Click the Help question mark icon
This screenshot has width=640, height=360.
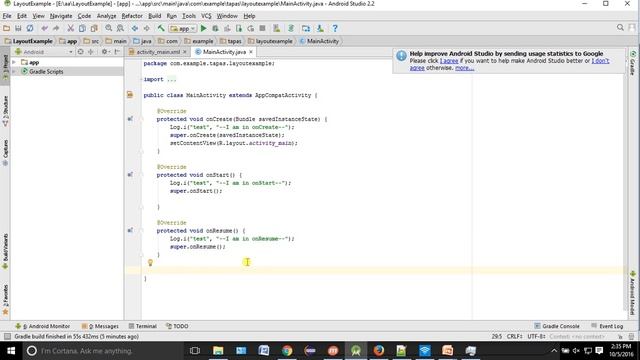(335, 29)
